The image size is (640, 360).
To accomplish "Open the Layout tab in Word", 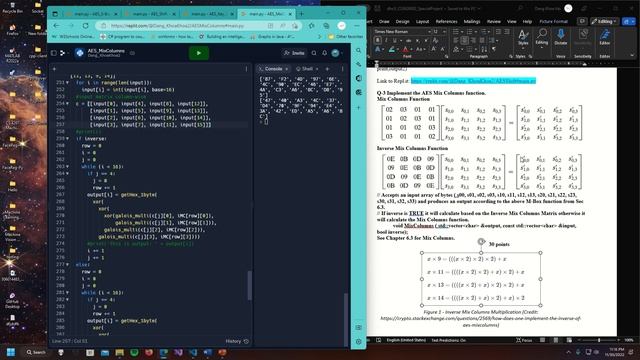I will [x=422, y=21].
